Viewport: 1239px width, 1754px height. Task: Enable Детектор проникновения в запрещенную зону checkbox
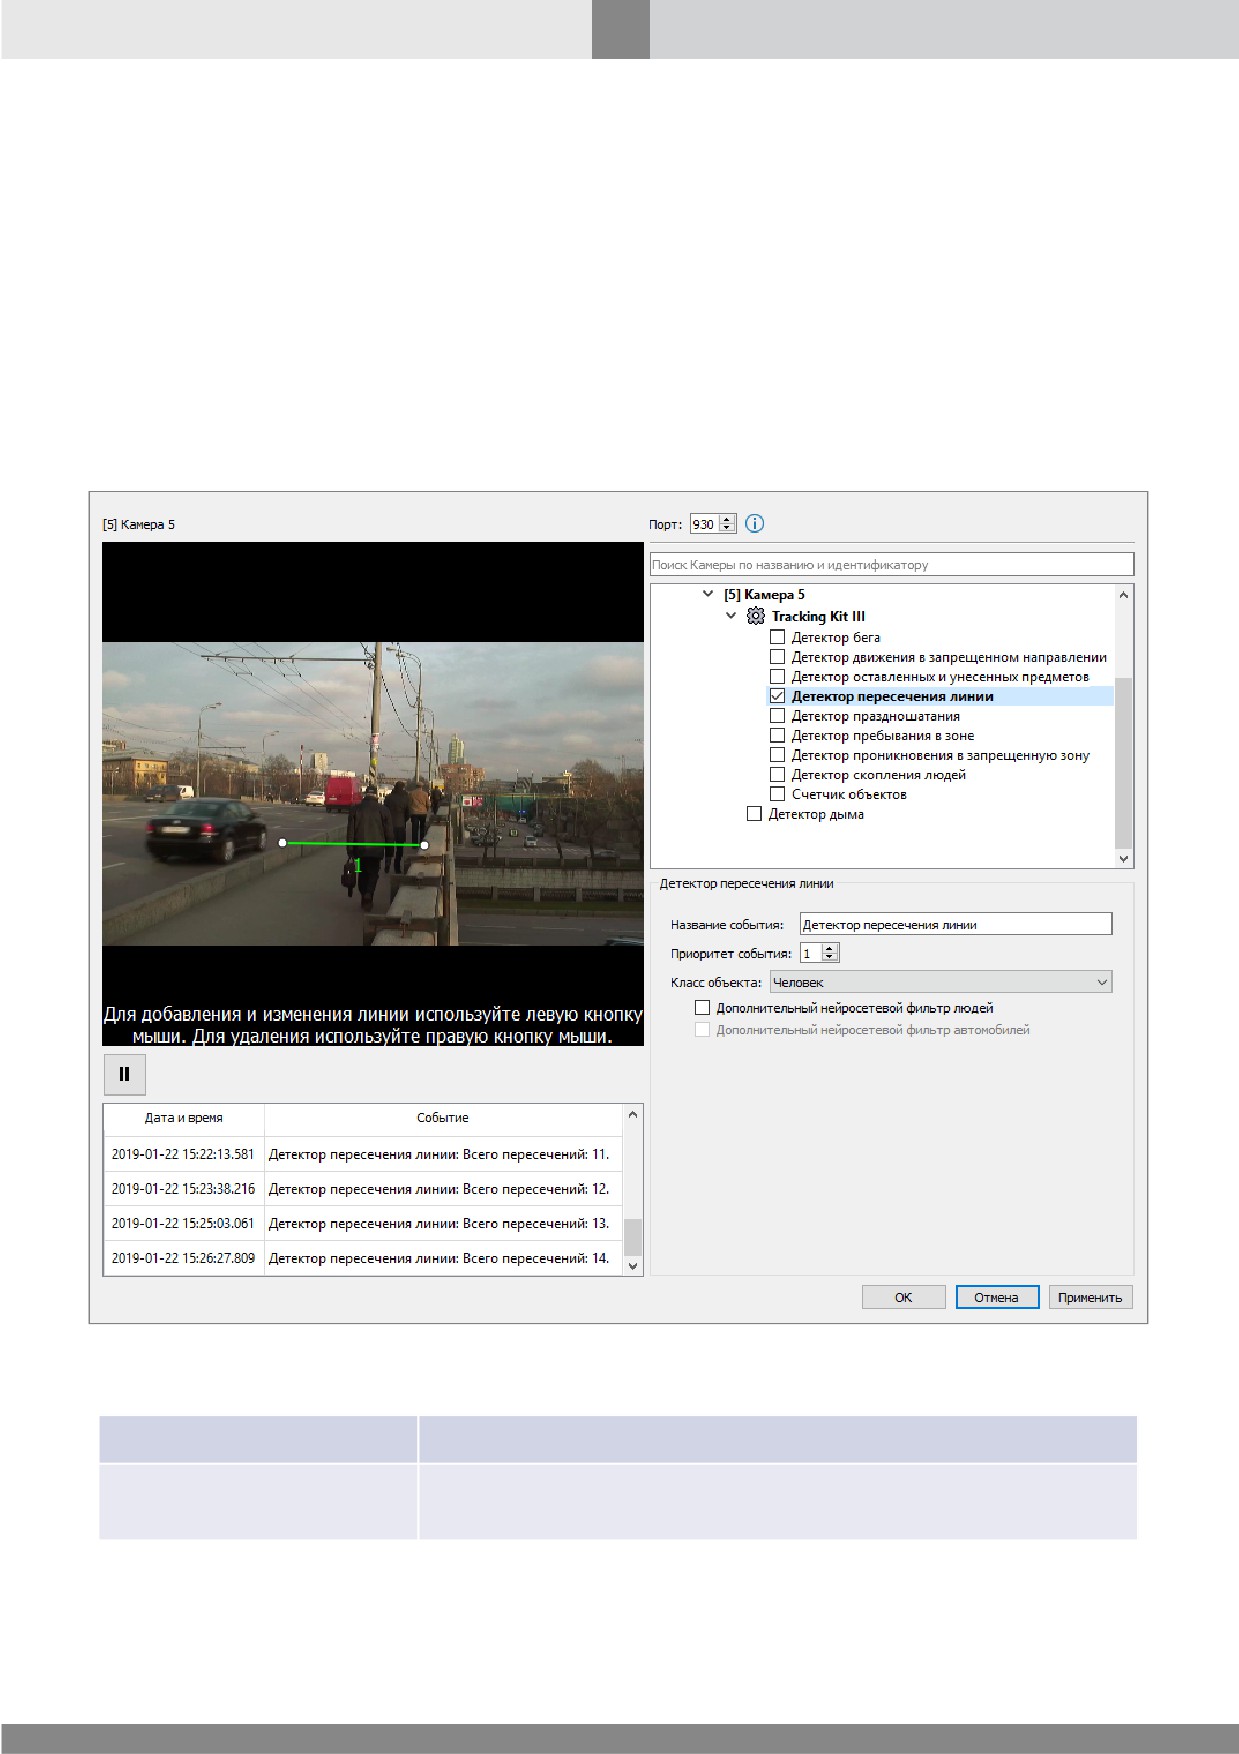(777, 755)
